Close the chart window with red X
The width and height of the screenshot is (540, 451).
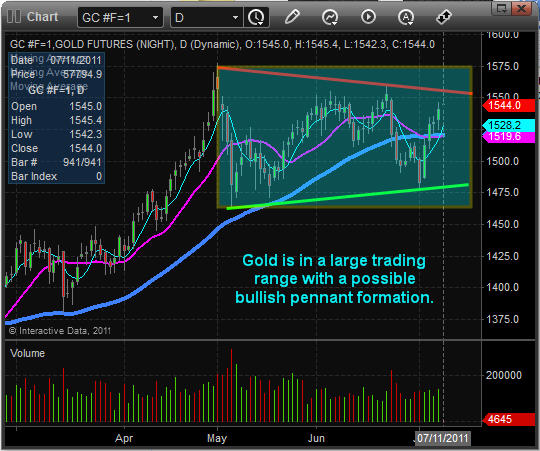click(522, 9)
